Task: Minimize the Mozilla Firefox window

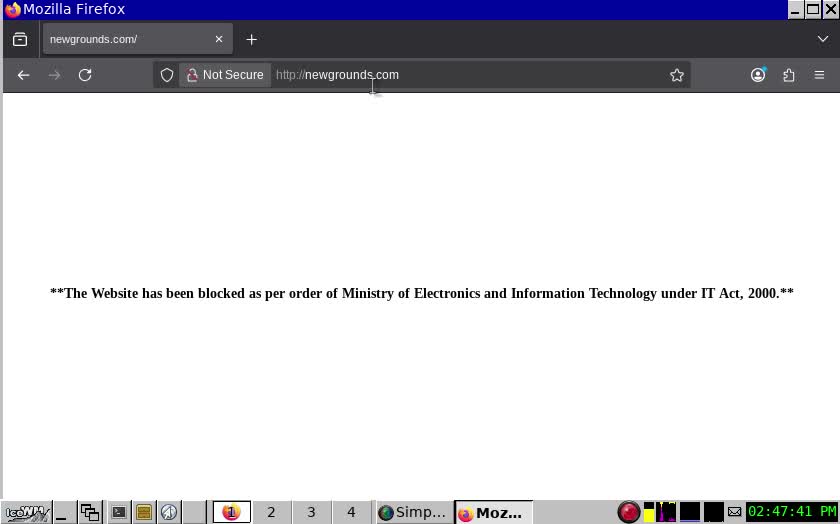Action: click(796, 10)
